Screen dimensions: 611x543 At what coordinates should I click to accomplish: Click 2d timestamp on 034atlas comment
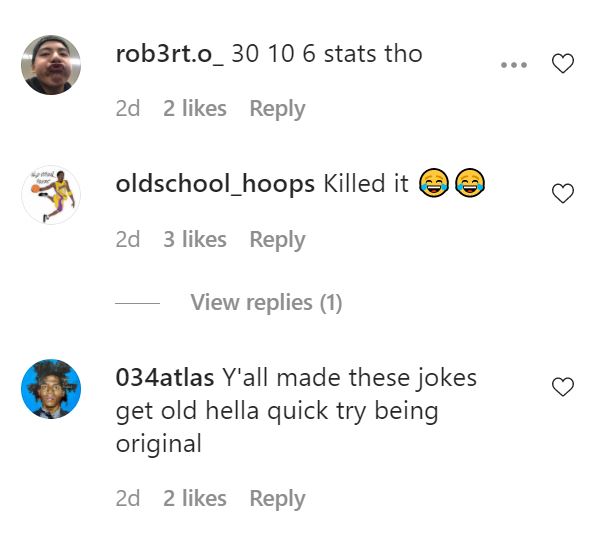pos(128,498)
